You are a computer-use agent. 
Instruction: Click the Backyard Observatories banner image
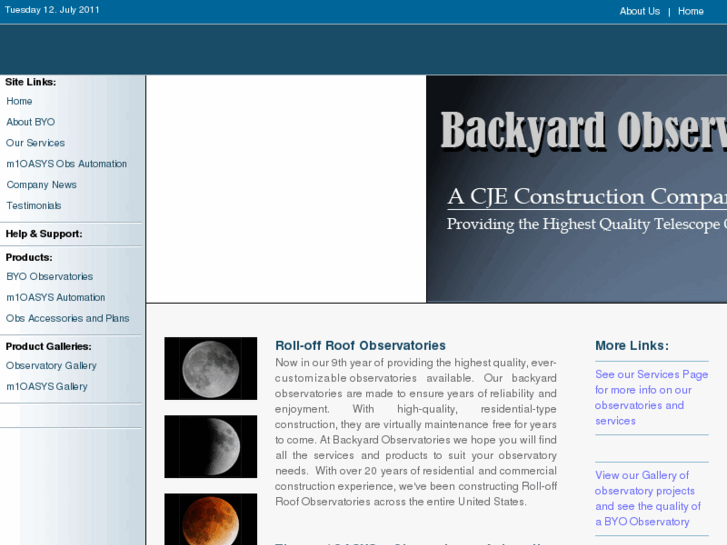(576, 189)
